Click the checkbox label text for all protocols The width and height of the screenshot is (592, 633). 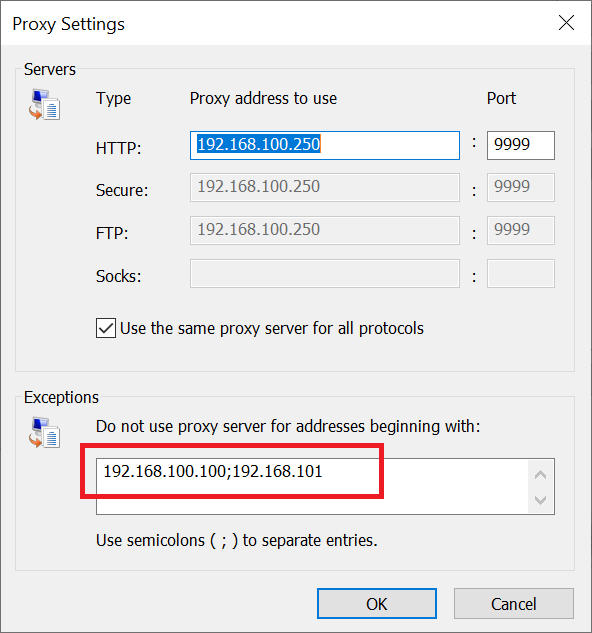272,328
